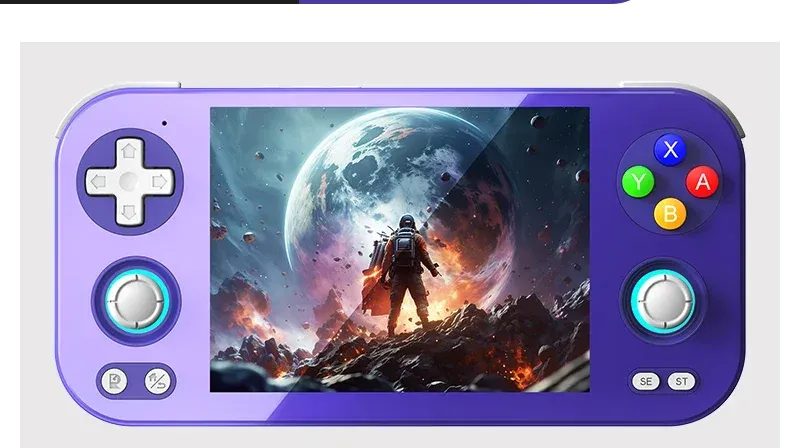The image size is (800, 448).
Task: Click the D-pad right arrow
Action: 160,181
